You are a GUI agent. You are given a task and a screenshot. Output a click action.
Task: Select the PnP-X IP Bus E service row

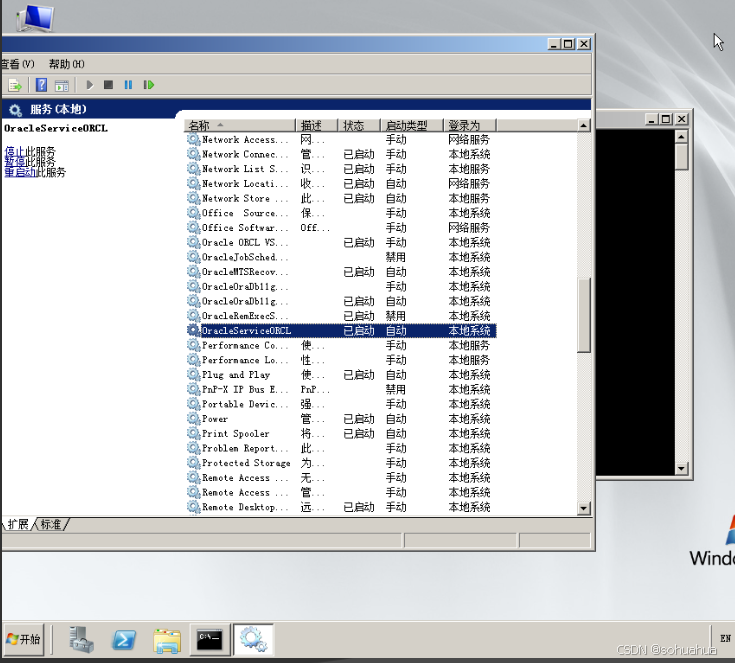tap(341, 390)
